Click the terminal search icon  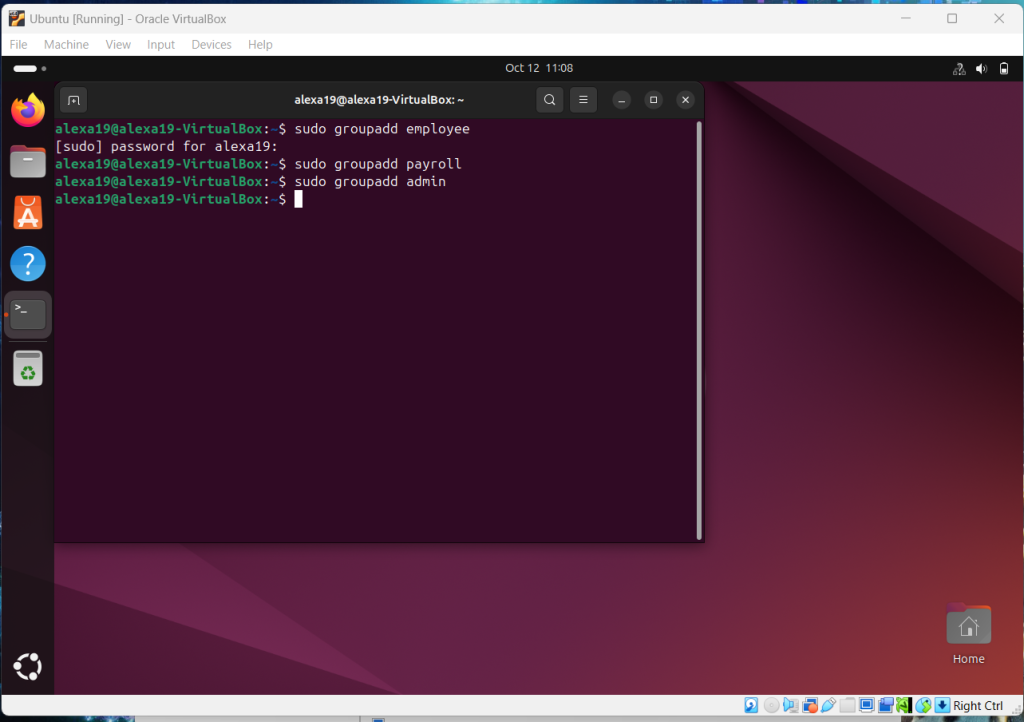pos(549,100)
